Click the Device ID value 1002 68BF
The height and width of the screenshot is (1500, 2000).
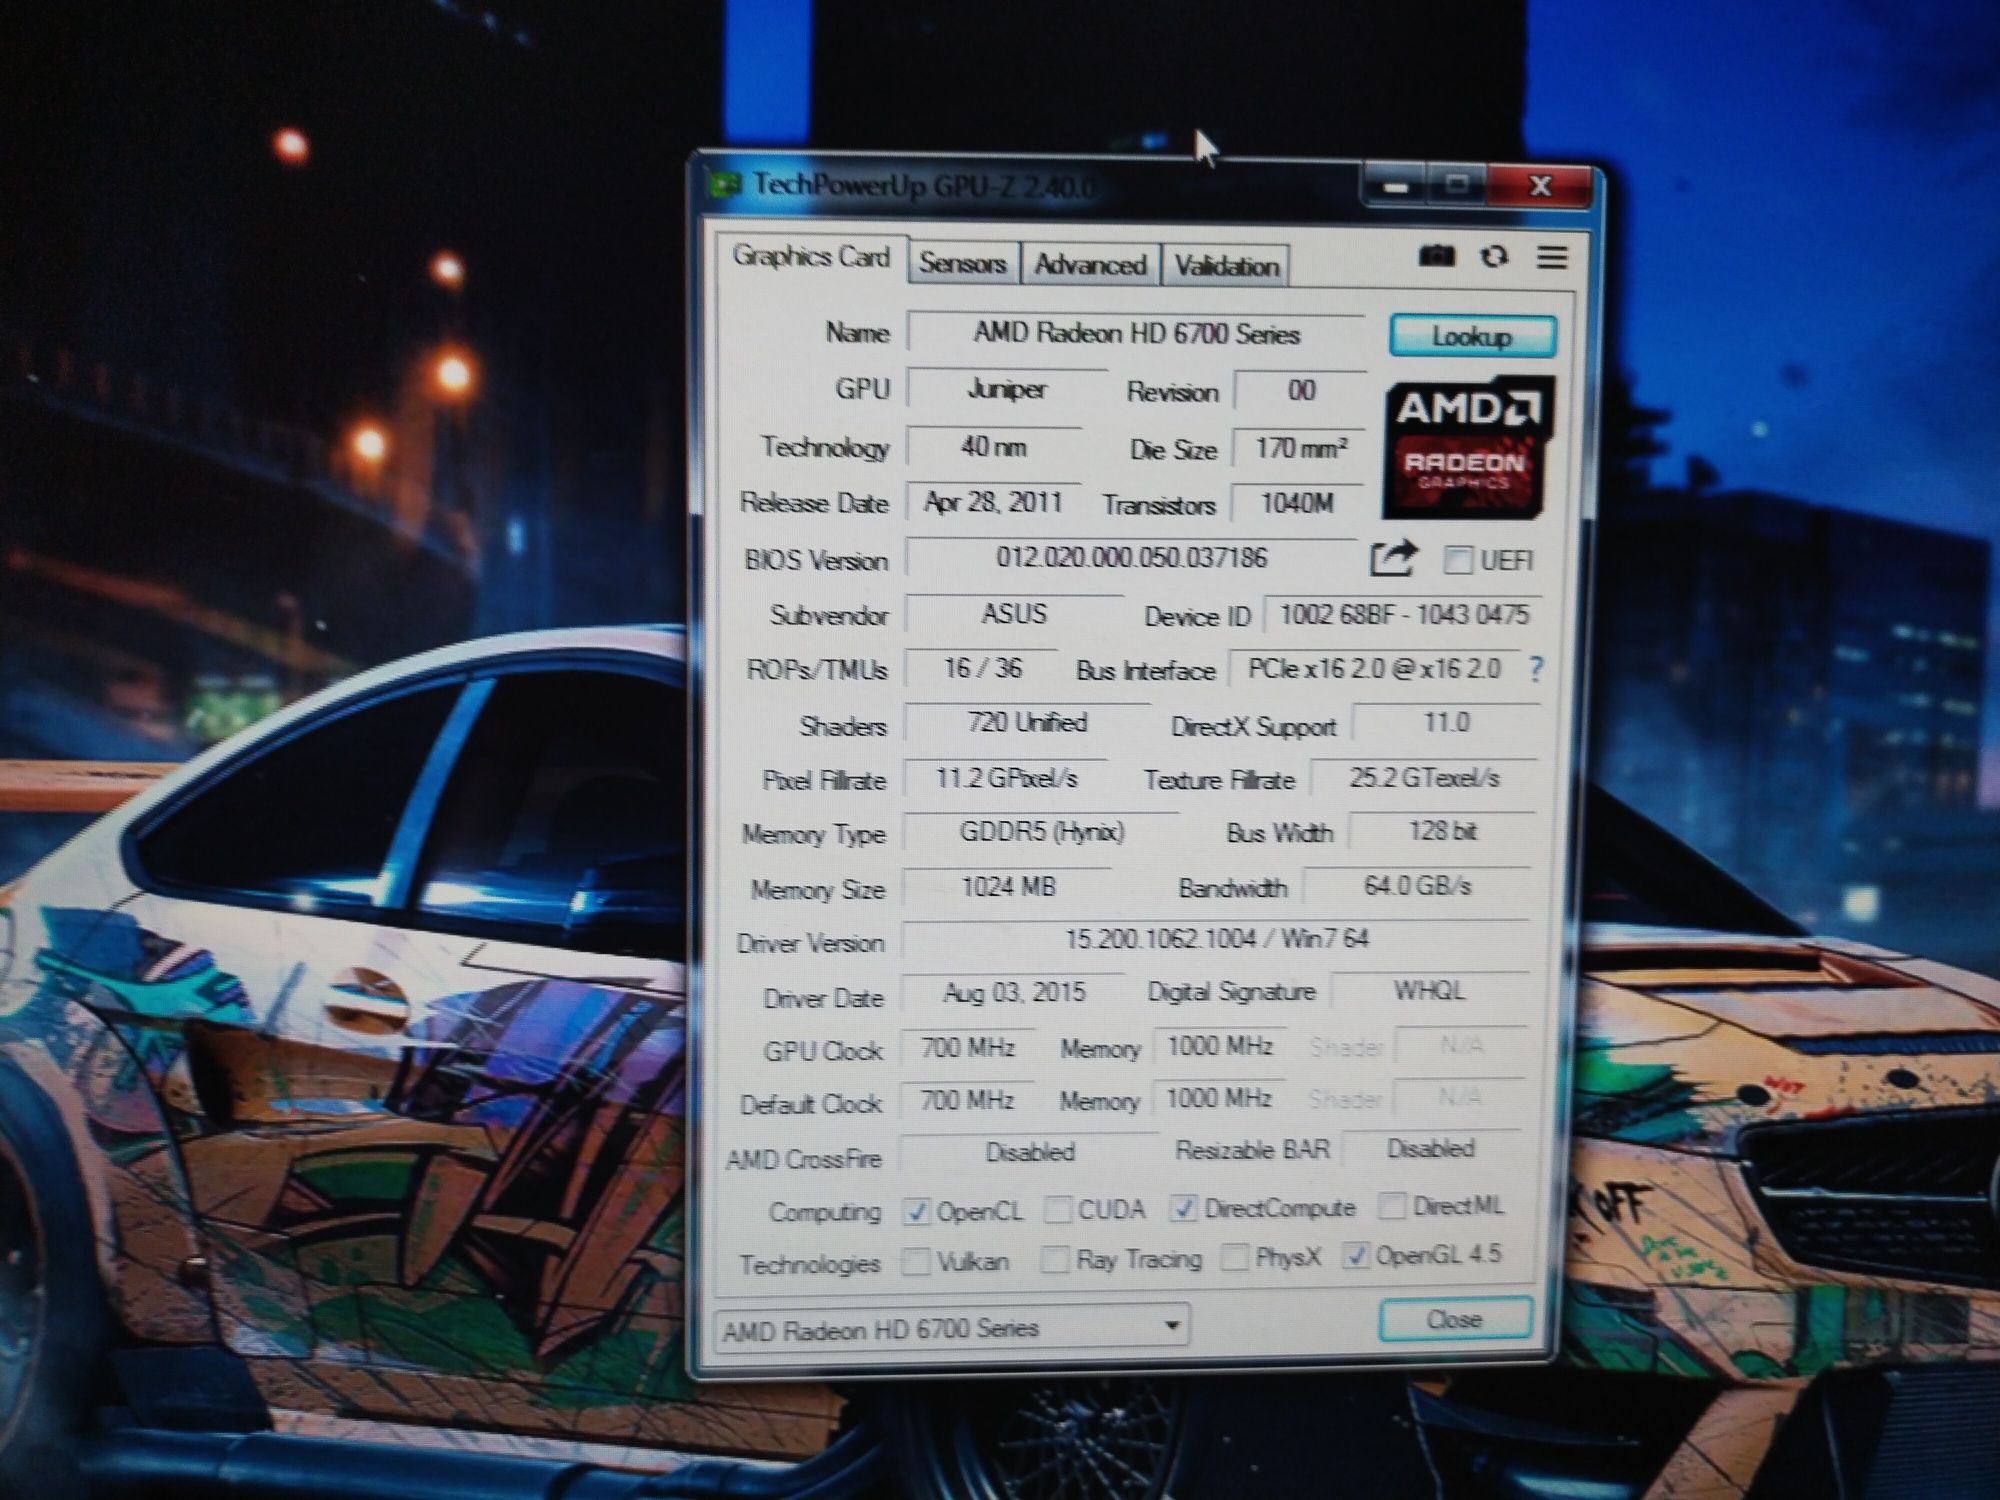(1403, 614)
